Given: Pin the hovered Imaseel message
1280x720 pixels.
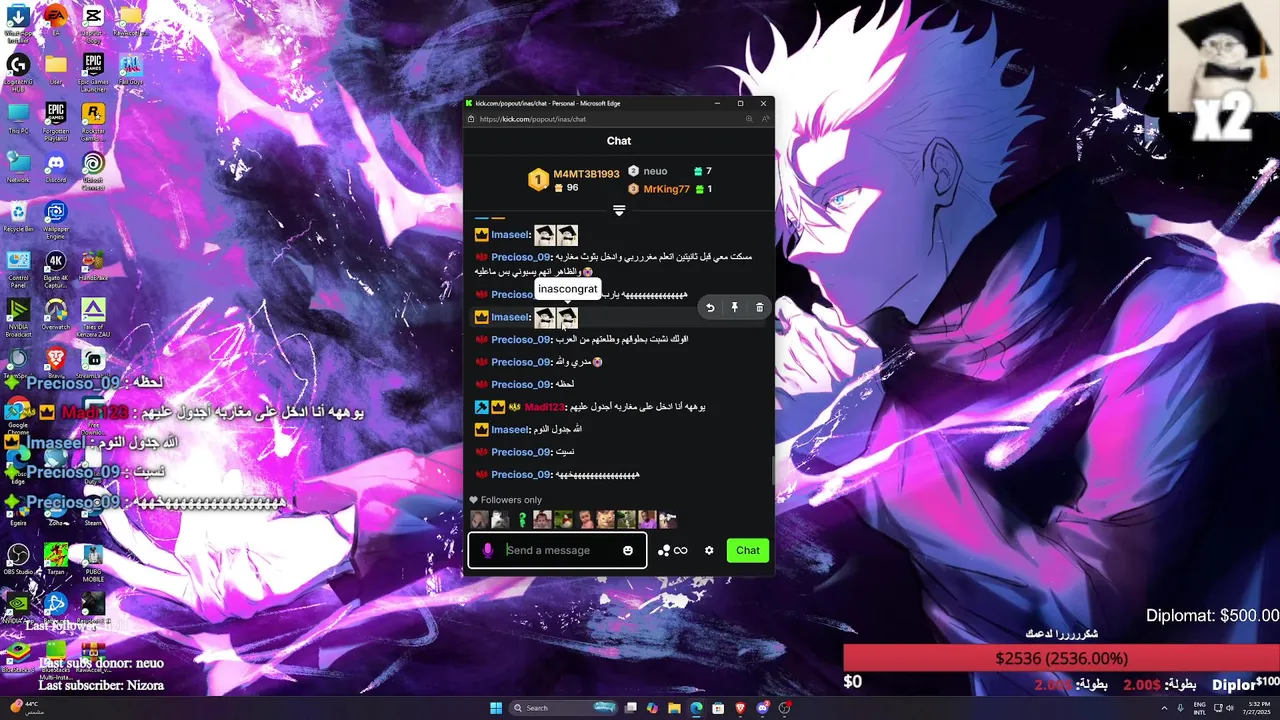Looking at the screenshot, I should coord(734,308).
